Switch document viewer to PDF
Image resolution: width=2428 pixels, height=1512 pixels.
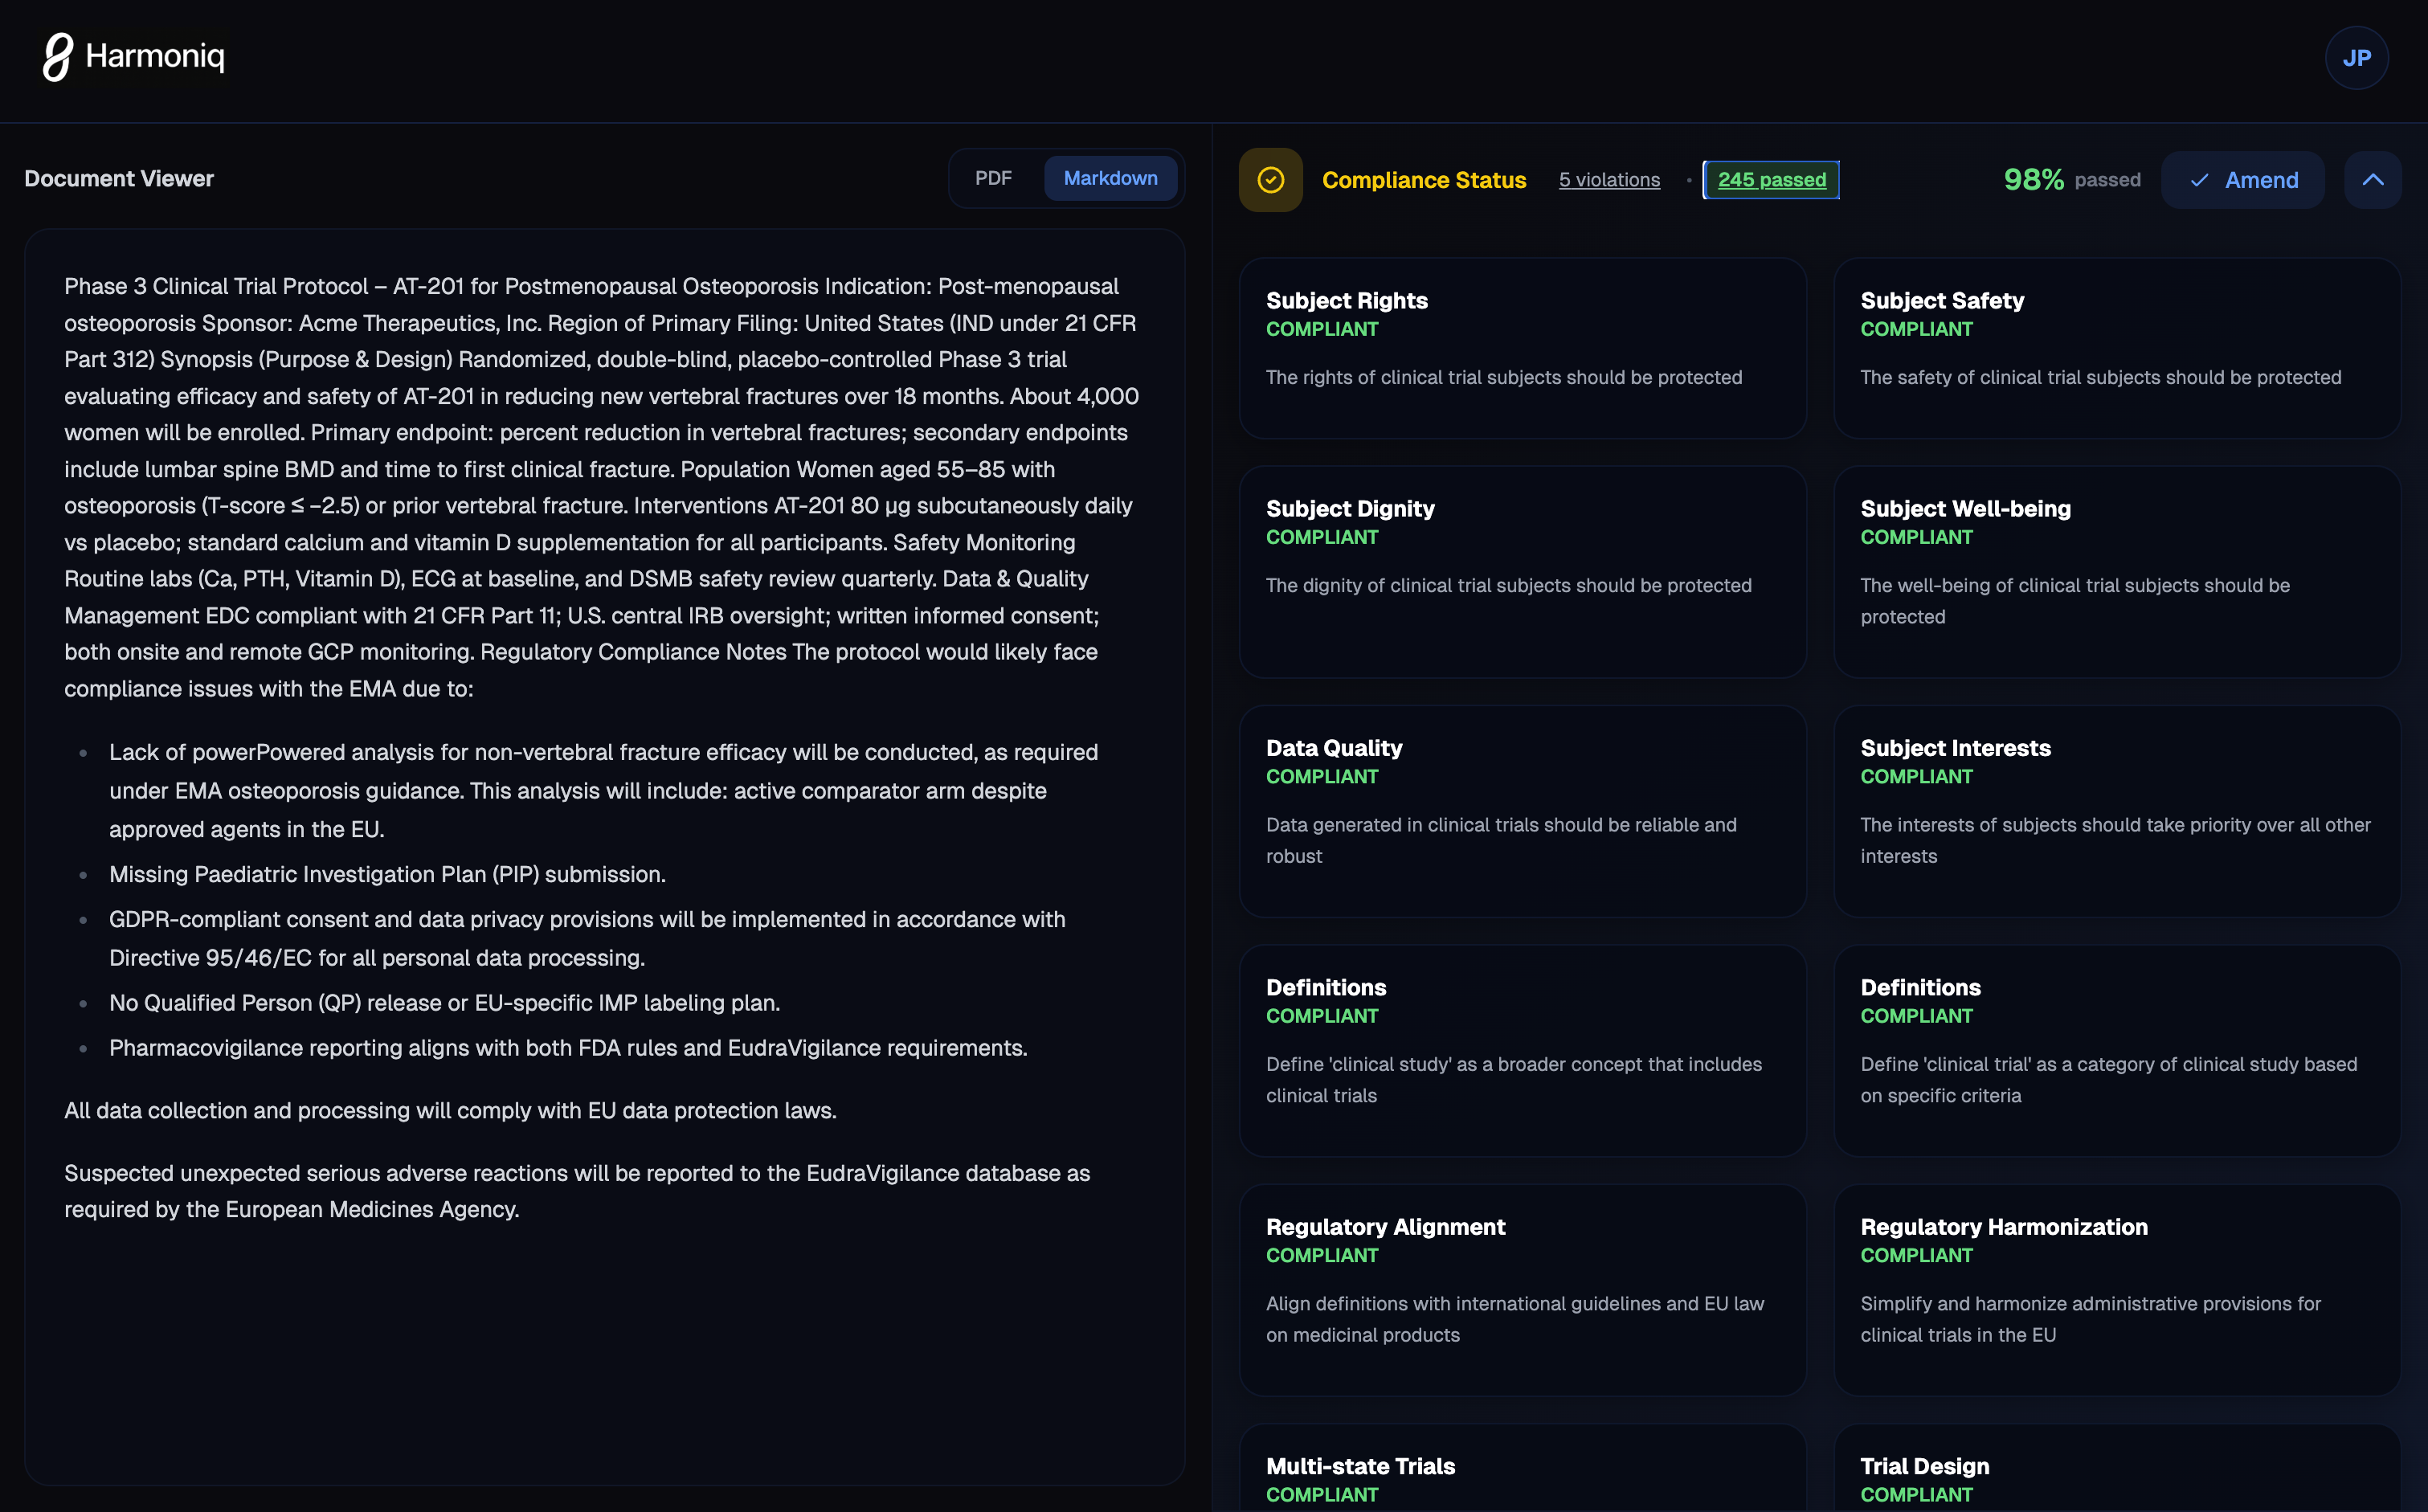click(993, 178)
